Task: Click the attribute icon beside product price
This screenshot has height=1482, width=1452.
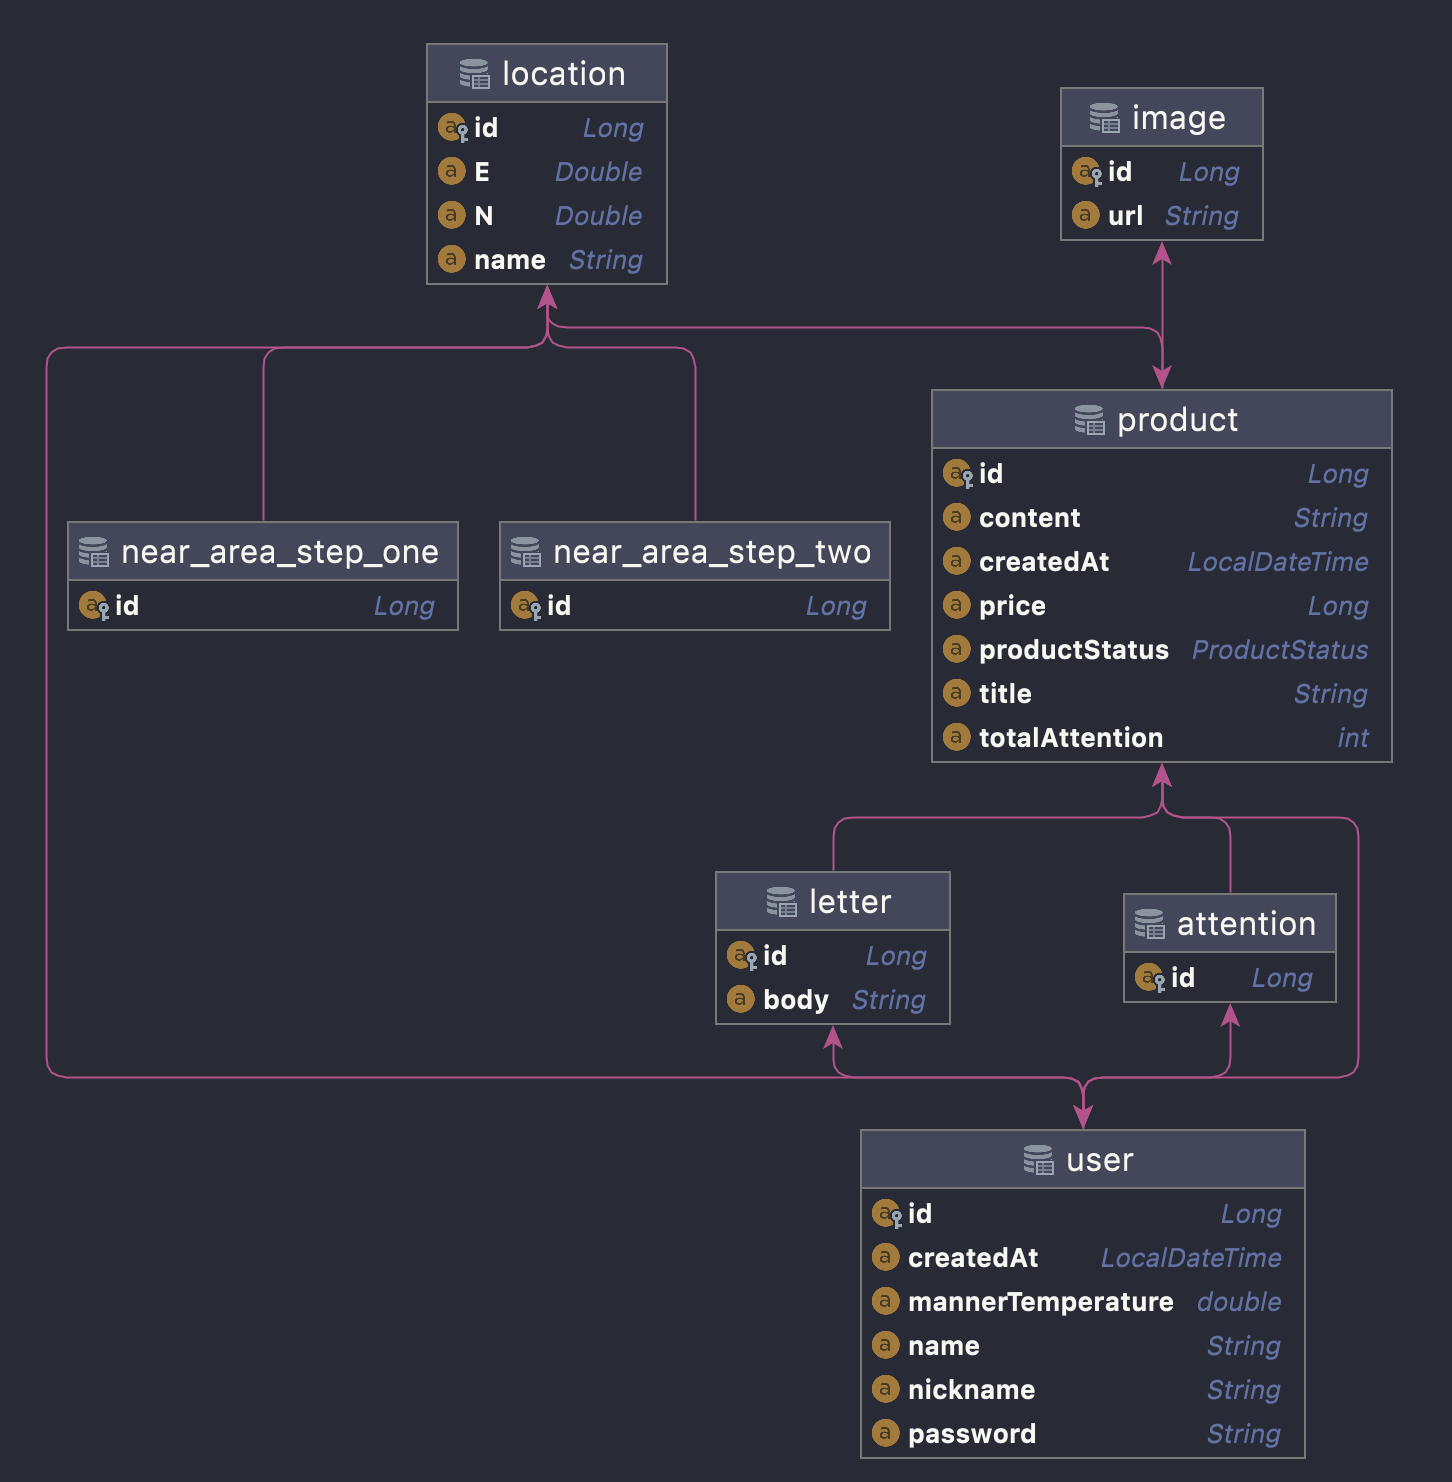Action: [956, 605]
